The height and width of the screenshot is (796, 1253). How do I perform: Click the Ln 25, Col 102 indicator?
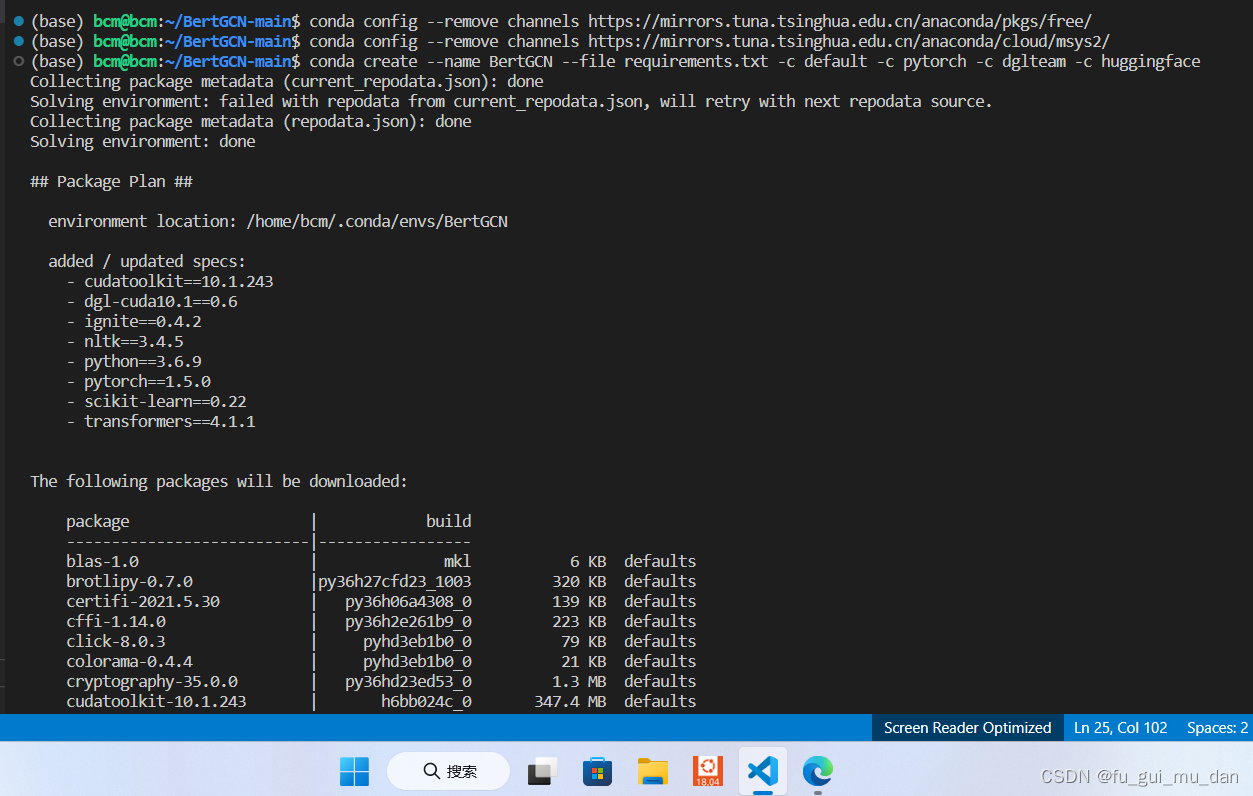coord(1119,727)
